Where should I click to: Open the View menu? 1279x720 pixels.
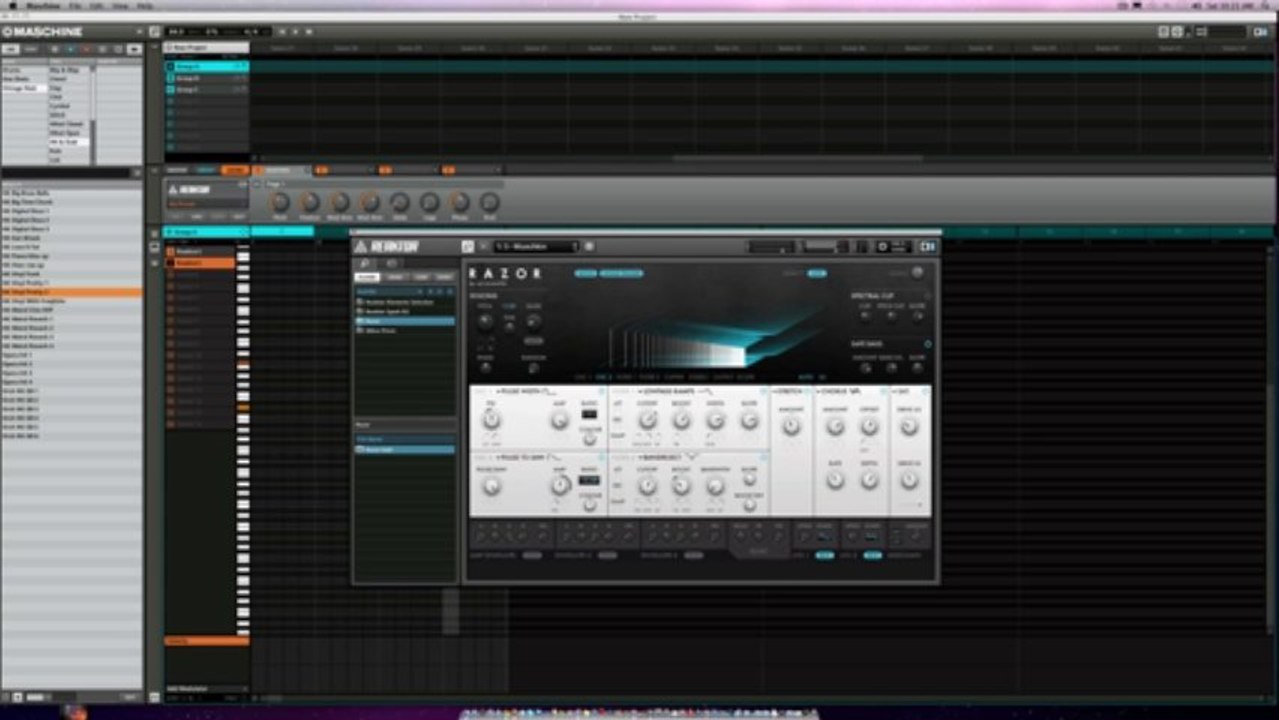120,6
